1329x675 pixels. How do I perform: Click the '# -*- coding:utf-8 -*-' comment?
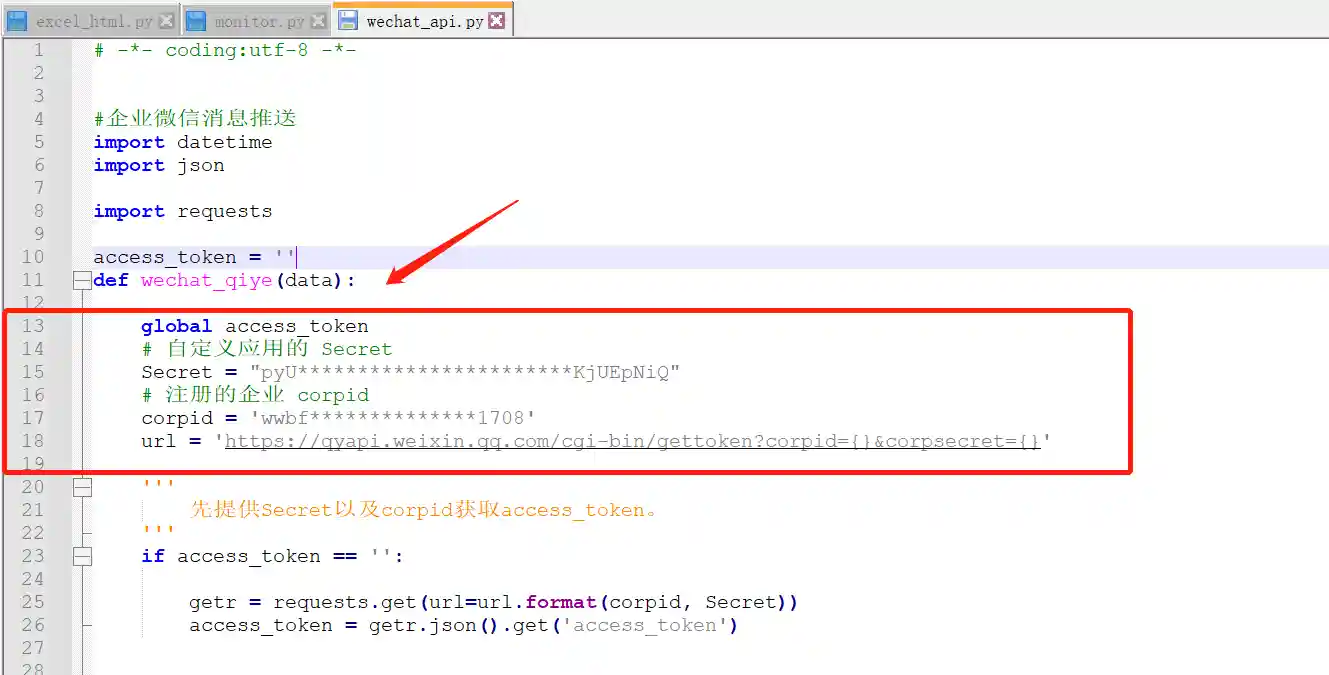tap(225, 50)
